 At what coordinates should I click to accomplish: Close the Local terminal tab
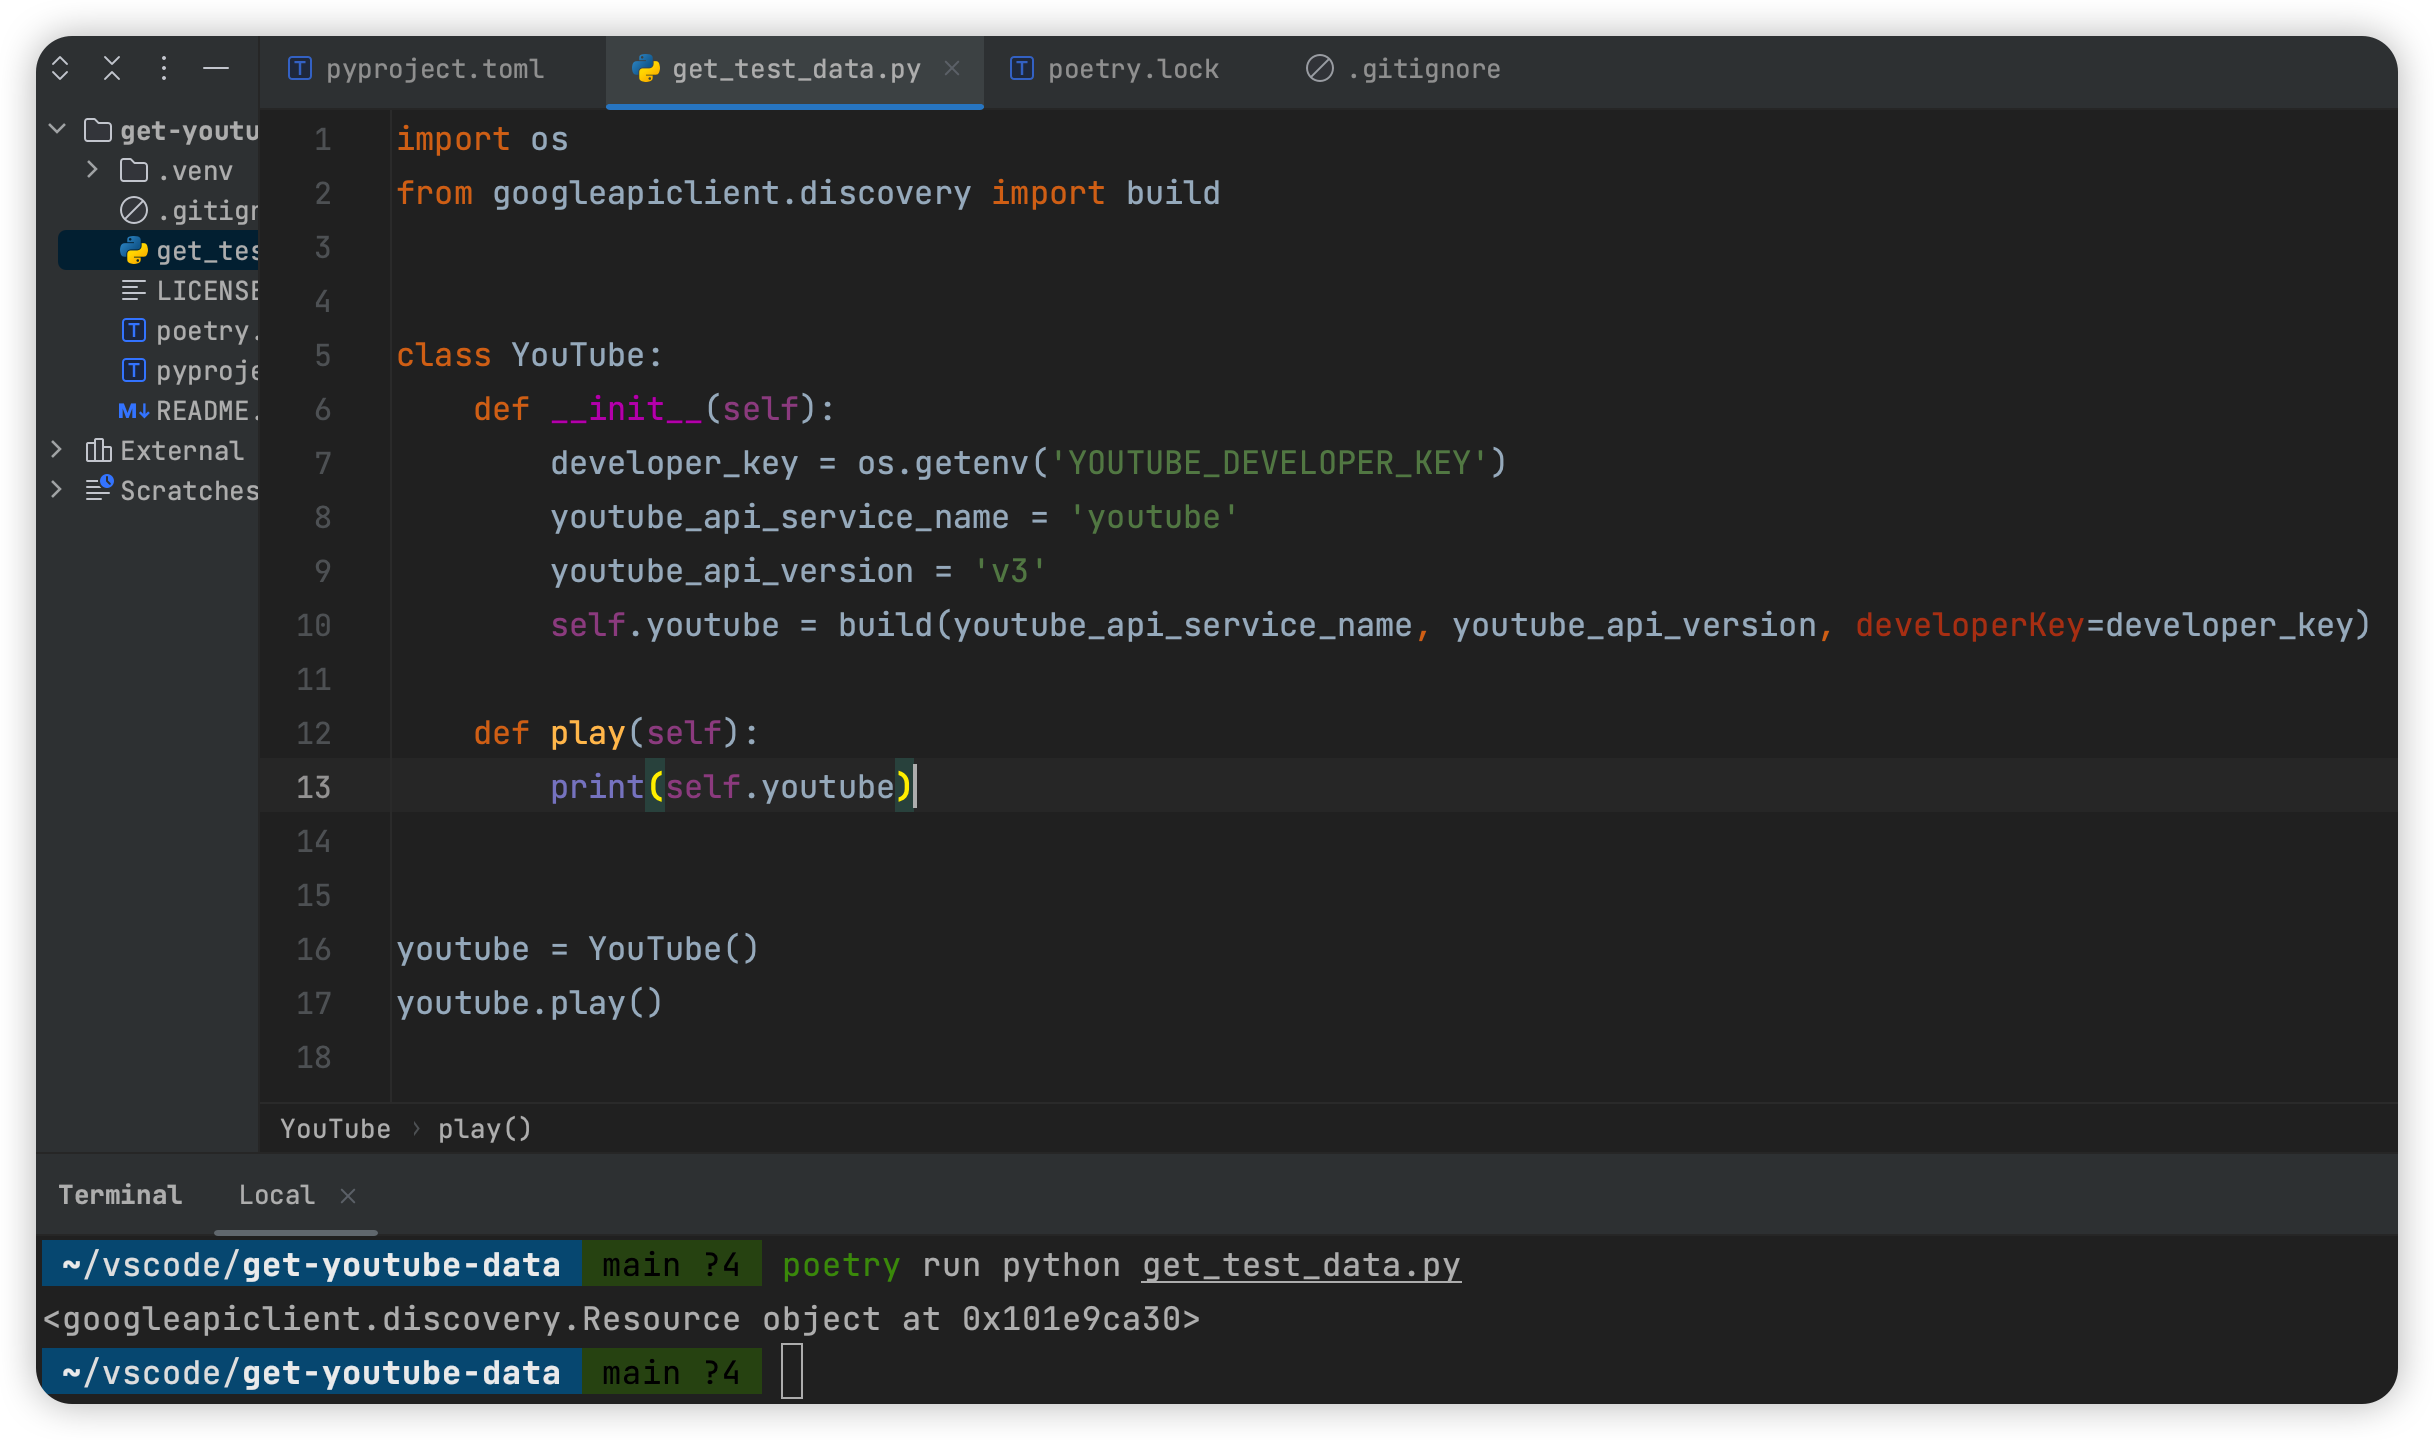348,1195
